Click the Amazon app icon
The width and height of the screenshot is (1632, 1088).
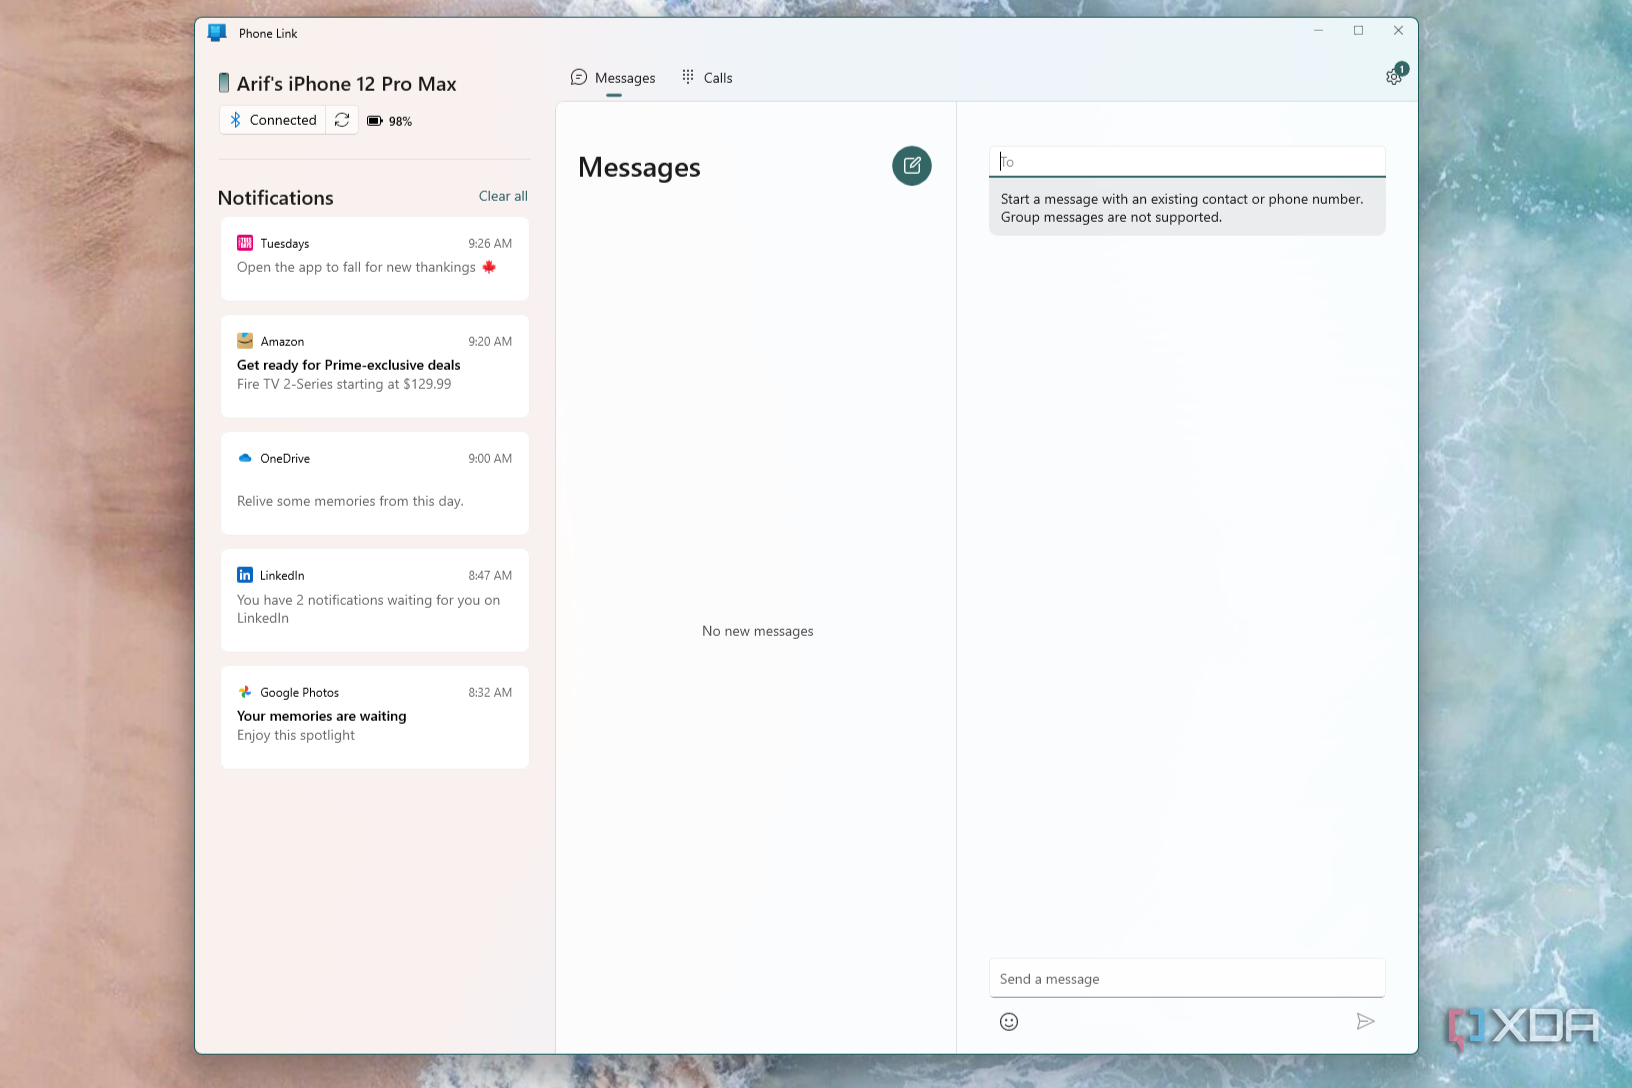click(245, 340)
